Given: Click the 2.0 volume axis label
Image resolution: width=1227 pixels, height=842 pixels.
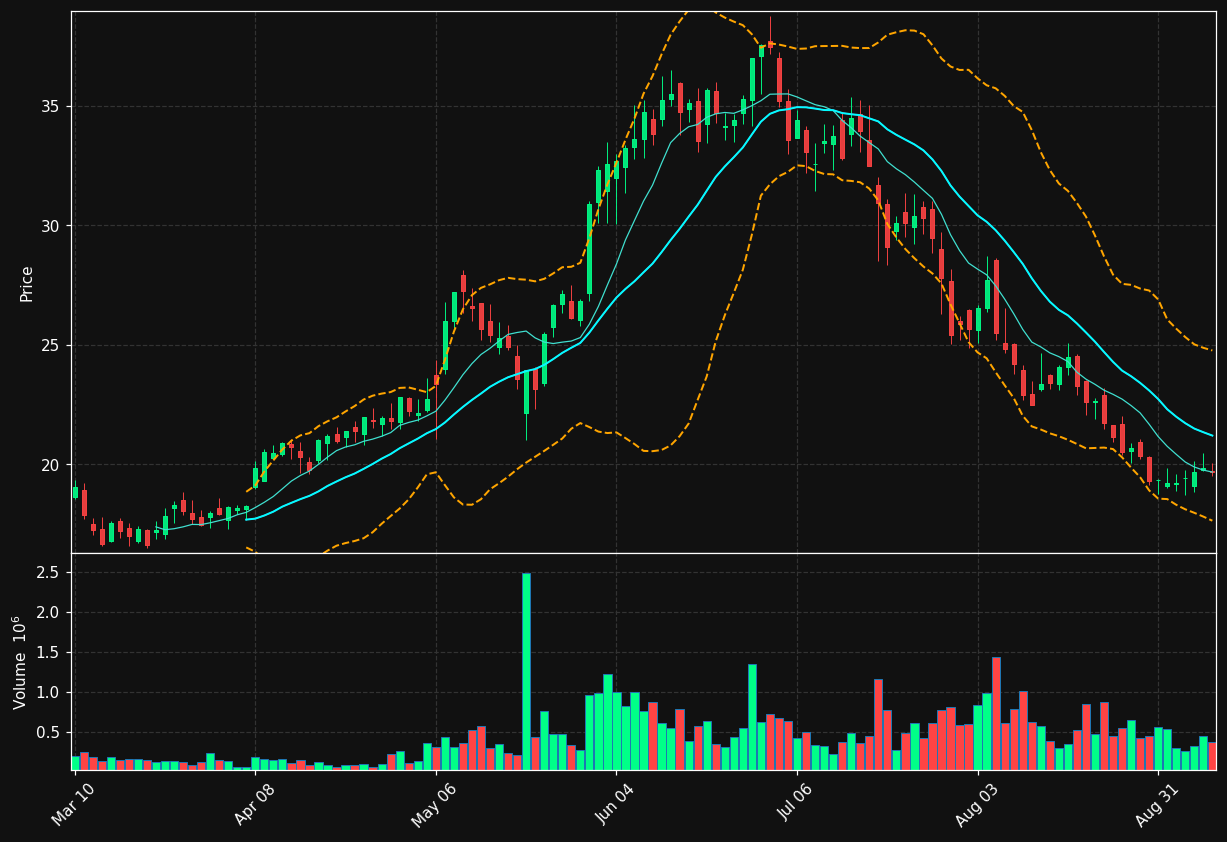Looking at the screenshot, I should coord(49,613).
